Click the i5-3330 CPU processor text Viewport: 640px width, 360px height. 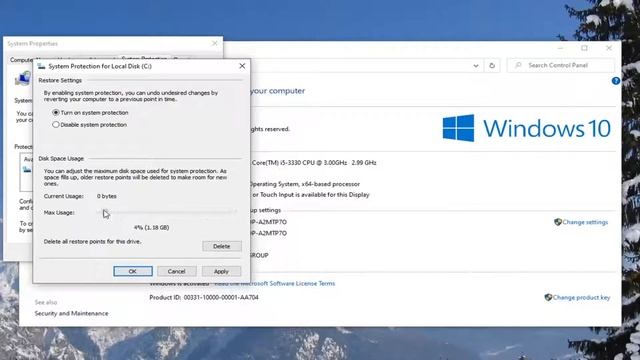[x=314, y=162]
